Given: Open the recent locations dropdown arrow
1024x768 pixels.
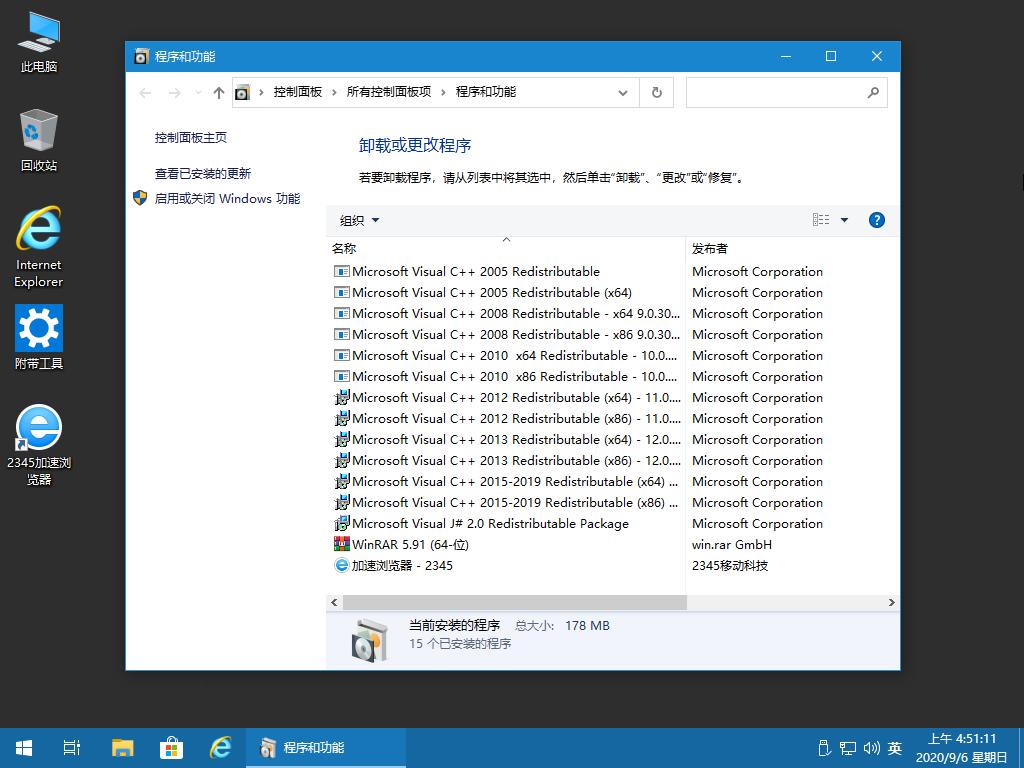Looking at the screenshot, I should (198, 93).
